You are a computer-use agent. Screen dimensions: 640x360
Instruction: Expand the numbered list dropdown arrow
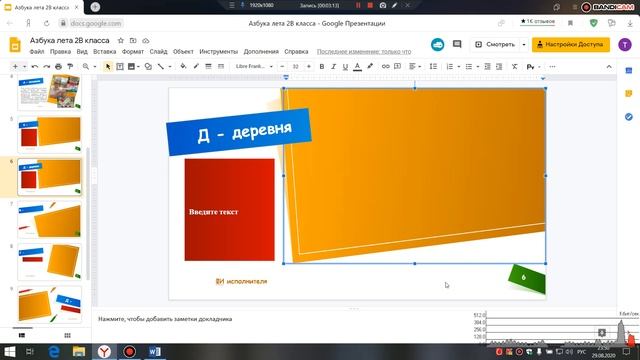point(459,67)
